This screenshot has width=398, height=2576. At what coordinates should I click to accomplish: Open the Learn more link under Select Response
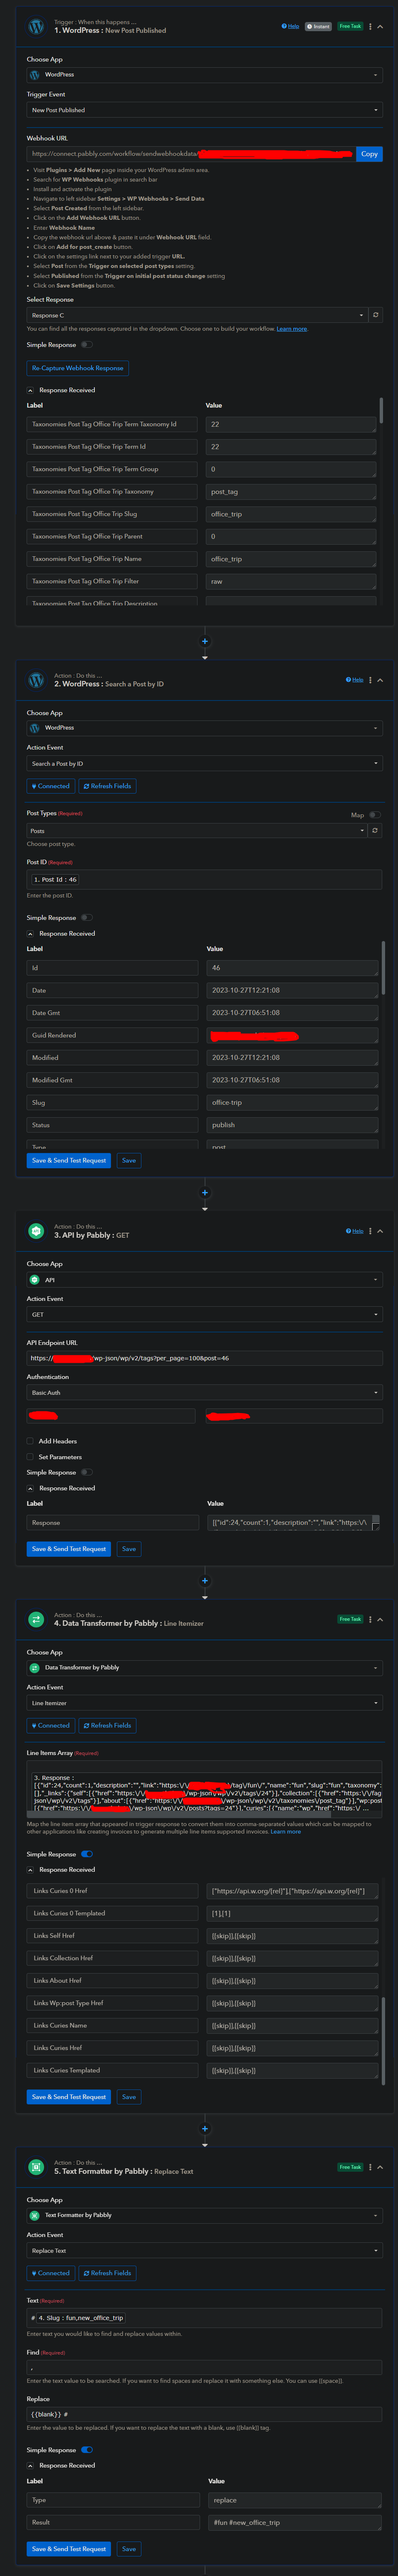click(292, 329)
